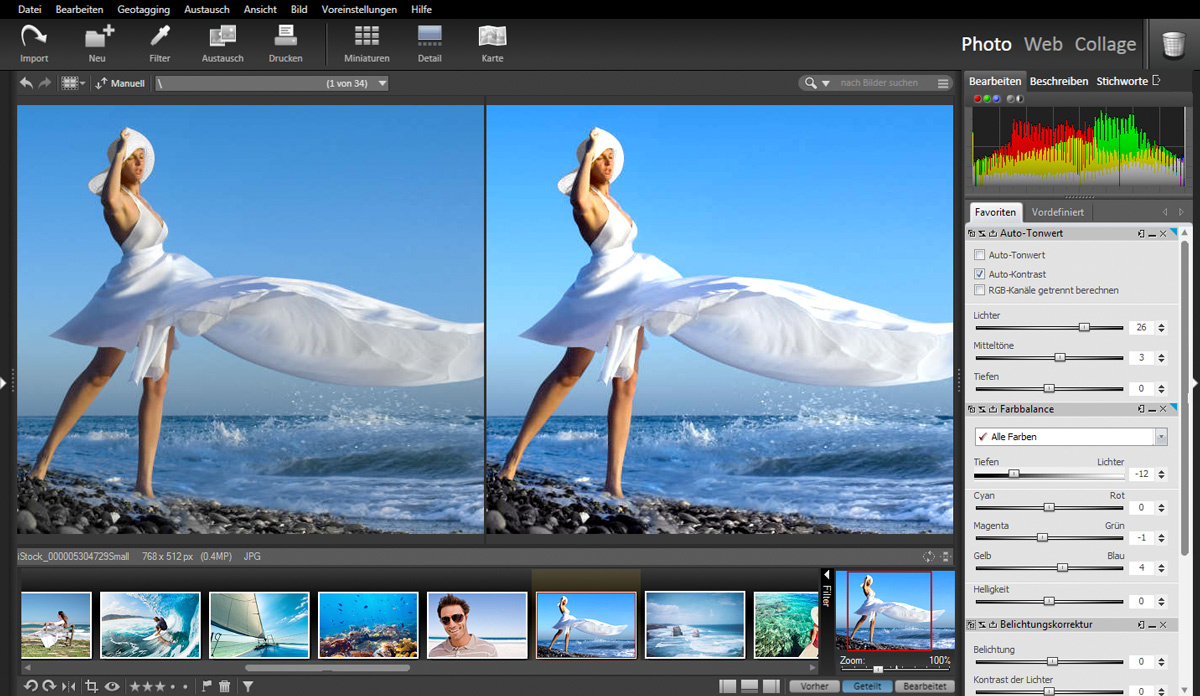The width and height of the screenshot is (1200, 696).
Task: Click the search magnifier icon
Action: click(810, 83)
